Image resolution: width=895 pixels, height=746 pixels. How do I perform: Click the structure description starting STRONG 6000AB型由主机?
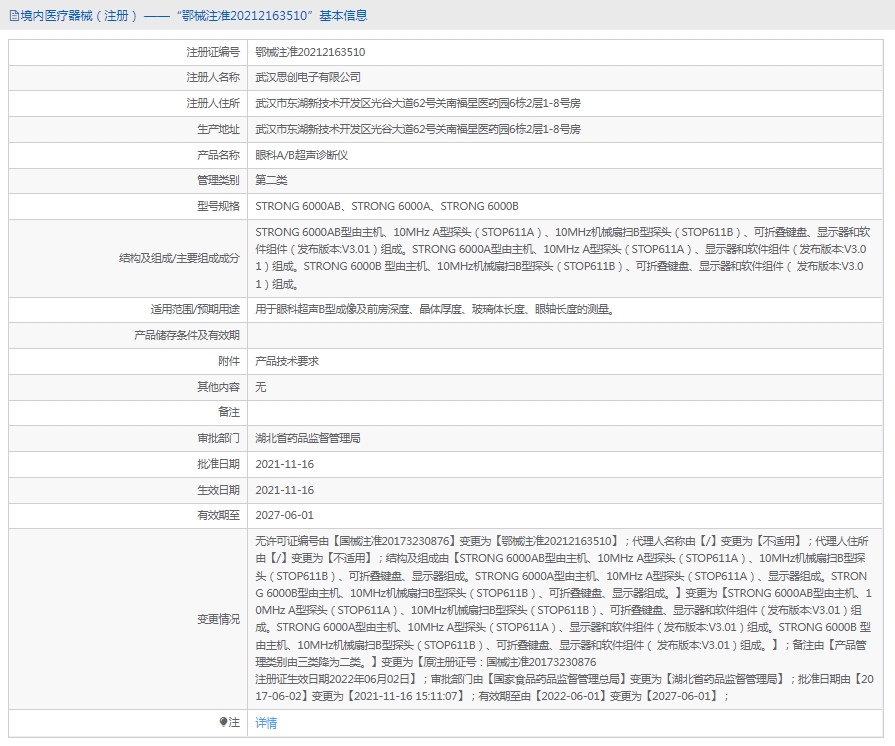[x=563, y=258]
